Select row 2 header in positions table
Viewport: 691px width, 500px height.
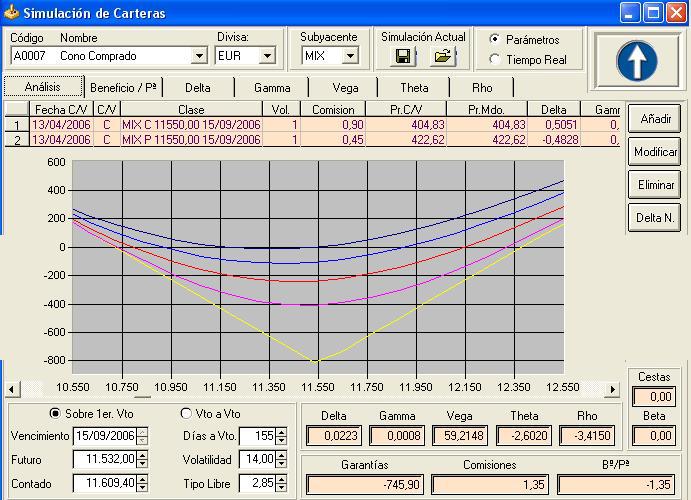[x=17, y=140]
